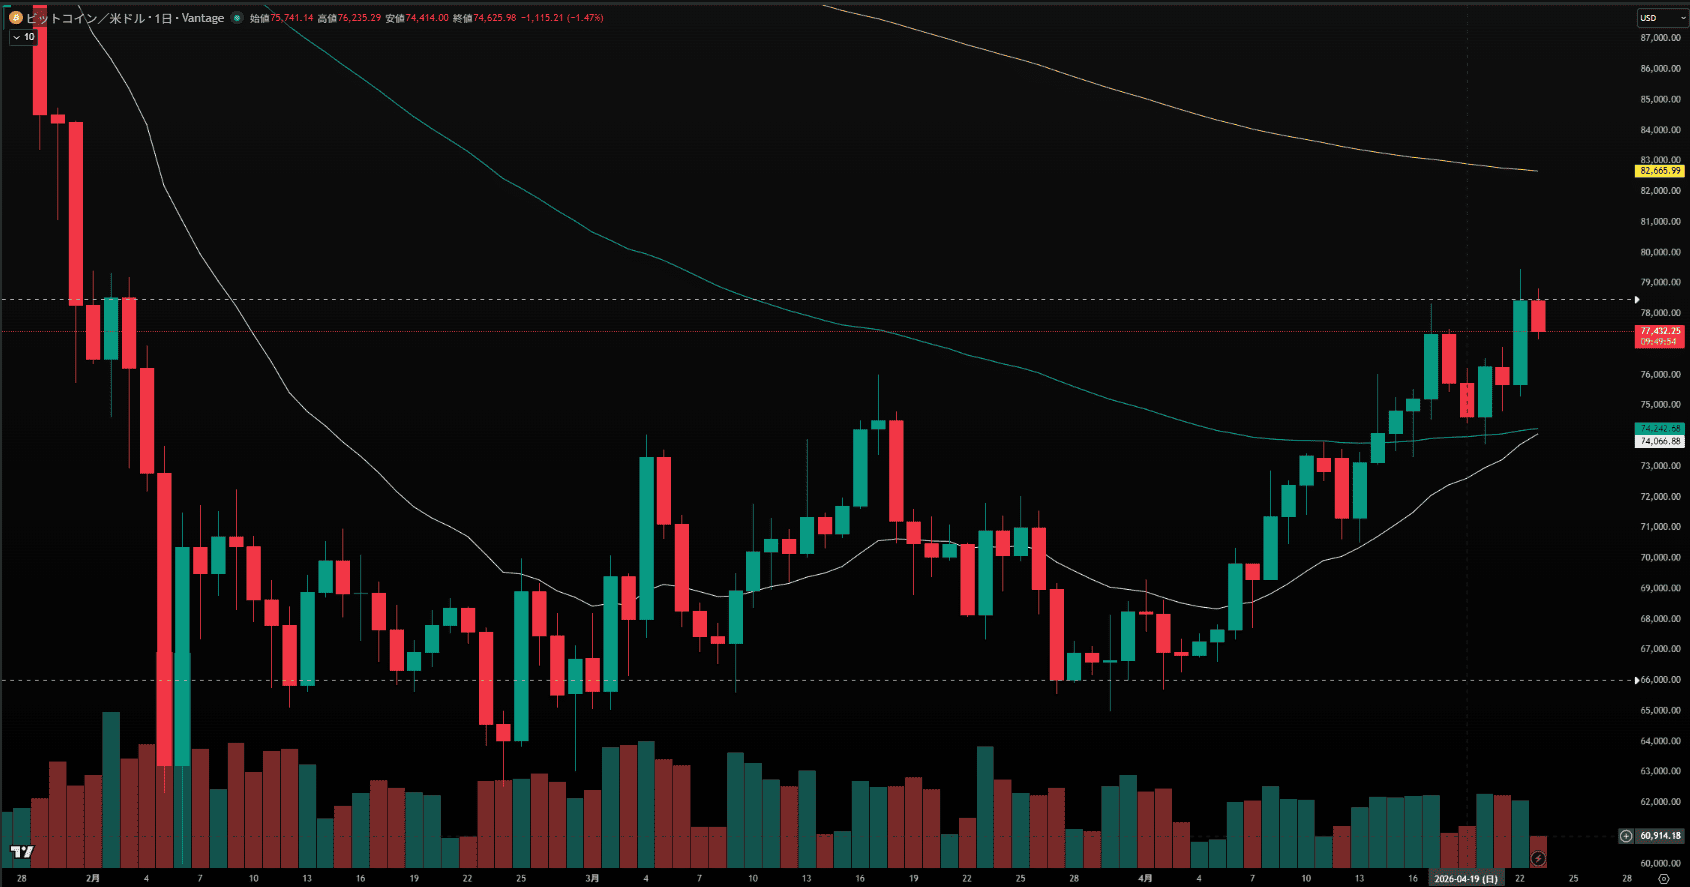Click the 60,914.18 crosshair price label
Screen dimensions: 1690x887
pyautogui.click(x=1660, y=836)
